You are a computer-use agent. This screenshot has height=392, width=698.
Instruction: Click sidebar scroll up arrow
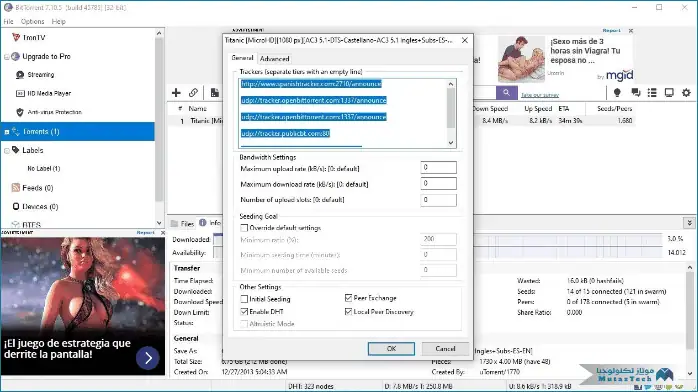[159, 33]
